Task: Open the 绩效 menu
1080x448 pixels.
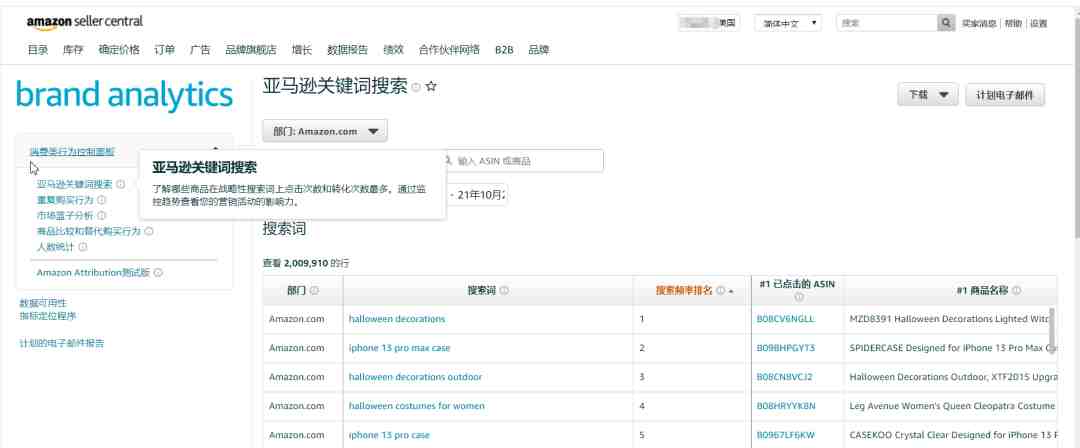Action: (393, 50)
